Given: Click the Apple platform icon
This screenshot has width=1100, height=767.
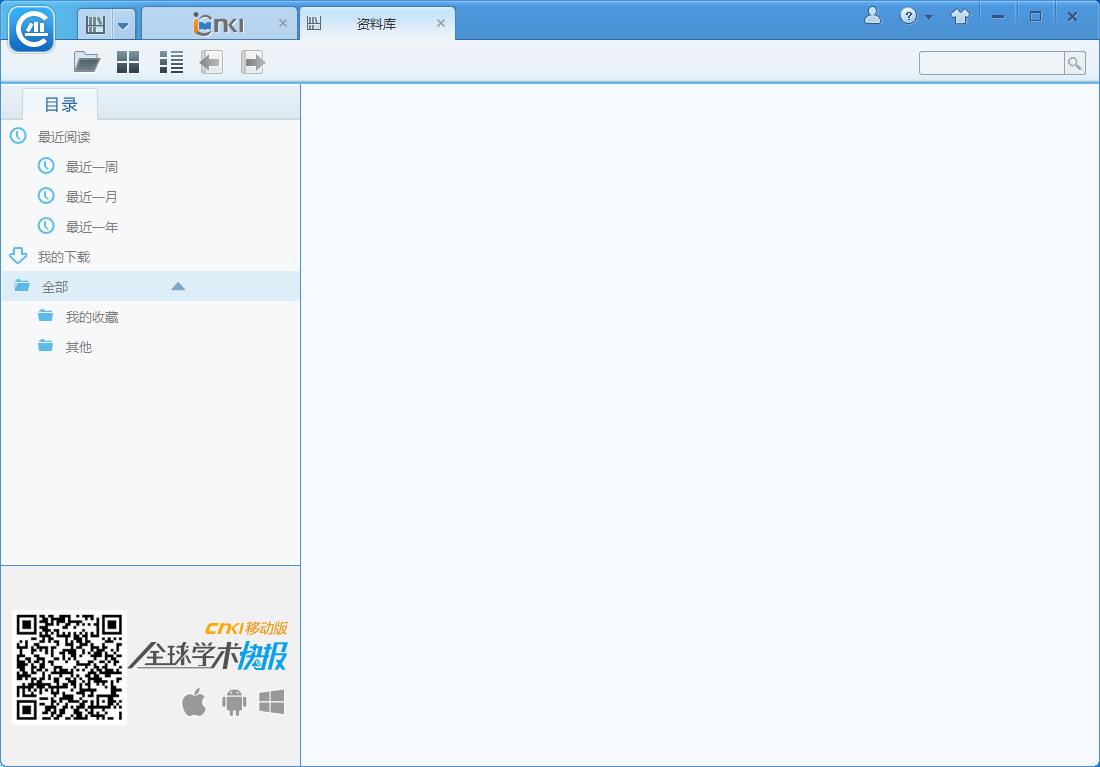Looking at the screenshot, I should pos(194,702).
